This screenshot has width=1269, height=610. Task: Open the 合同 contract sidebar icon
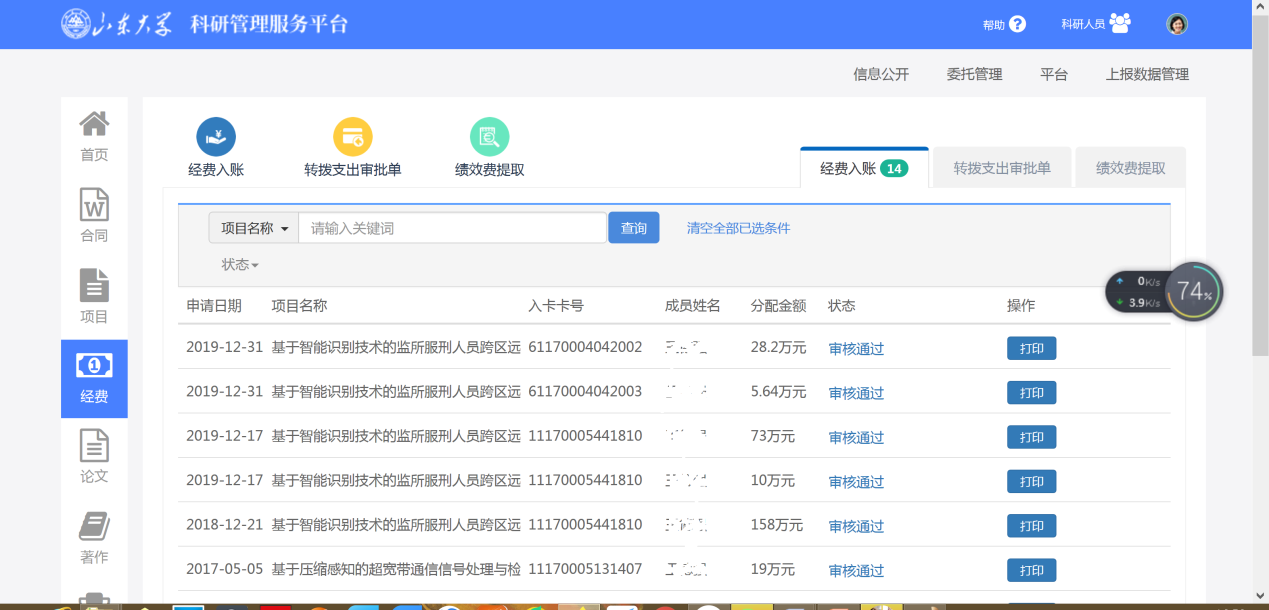point(94,205)
